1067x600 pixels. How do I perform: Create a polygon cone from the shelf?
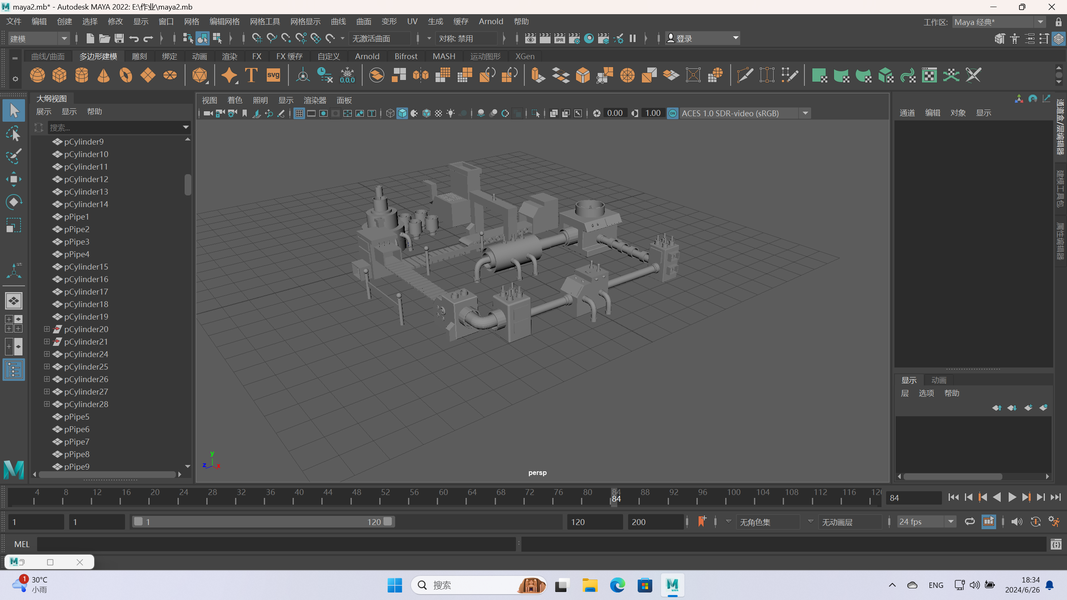coord(104,76)
